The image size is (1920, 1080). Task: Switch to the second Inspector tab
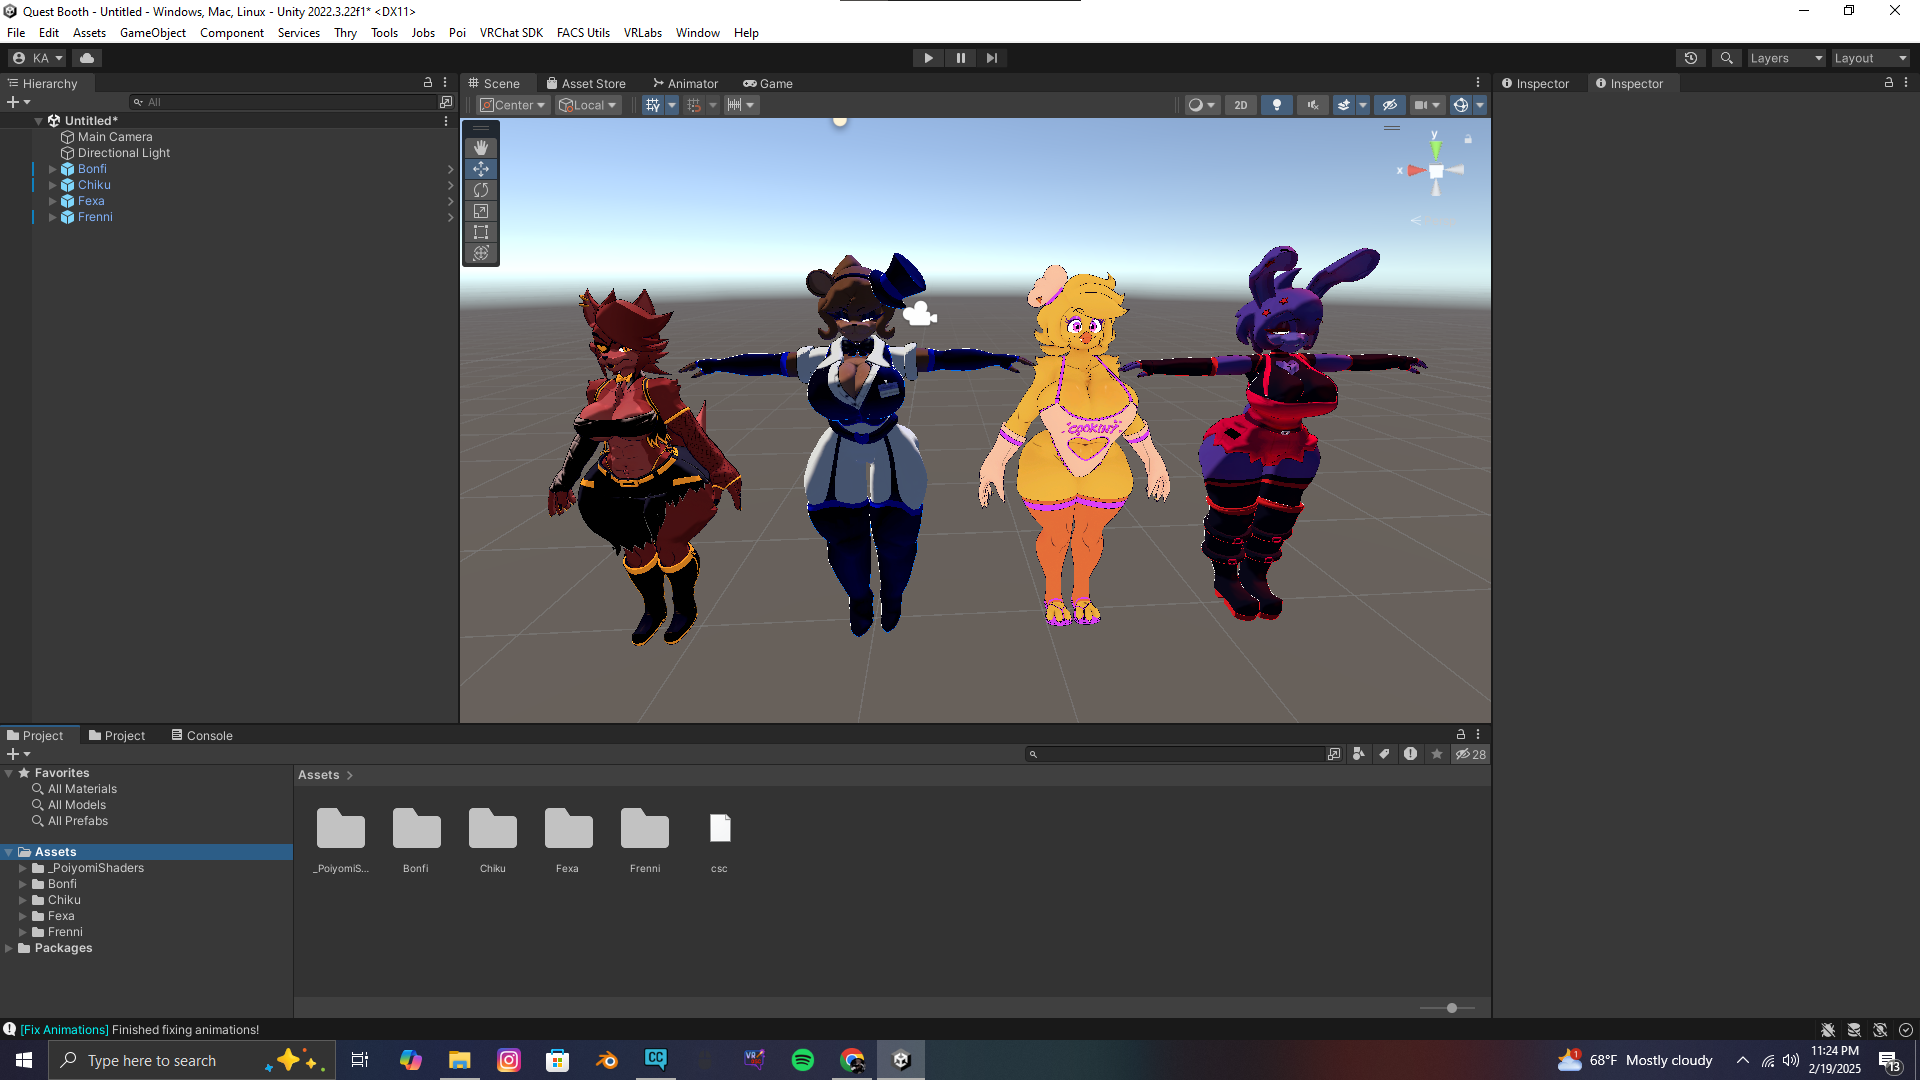(1629, 84)
